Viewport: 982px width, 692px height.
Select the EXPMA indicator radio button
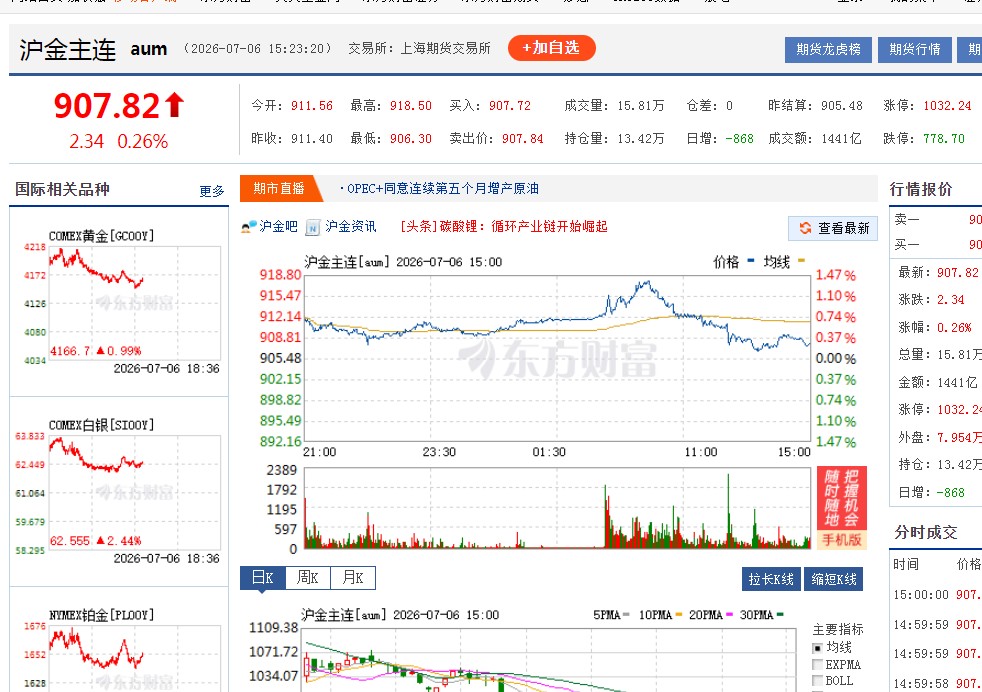(817, 664)
